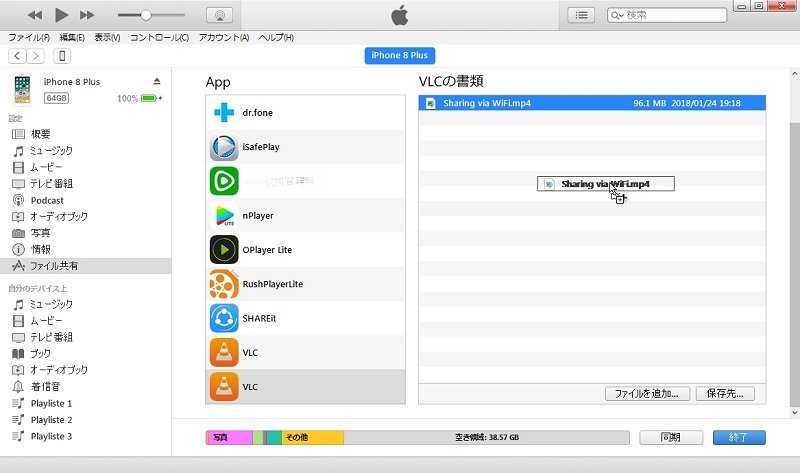This screenshot has width=800, height=473.
Task: Go back with the left arrow button
Action: [17, 56]
